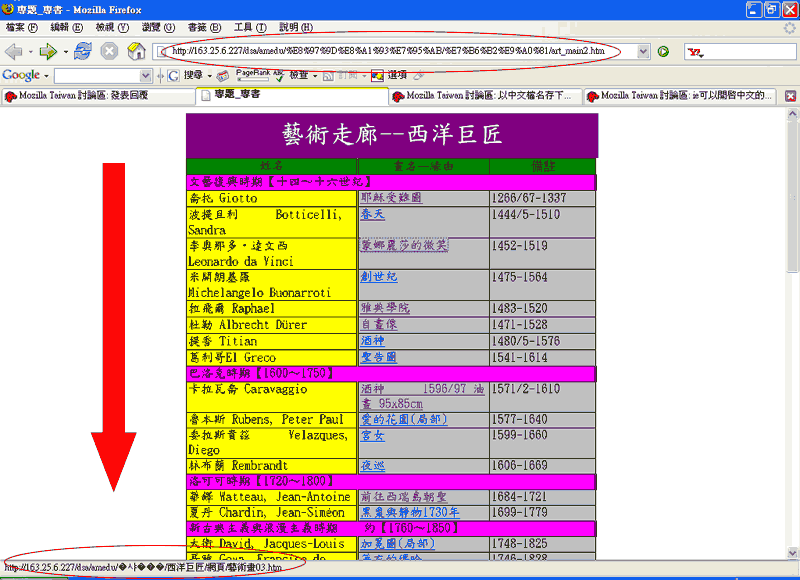Go to the Home page icon
The image size is (800, 580).
[136, 51]
